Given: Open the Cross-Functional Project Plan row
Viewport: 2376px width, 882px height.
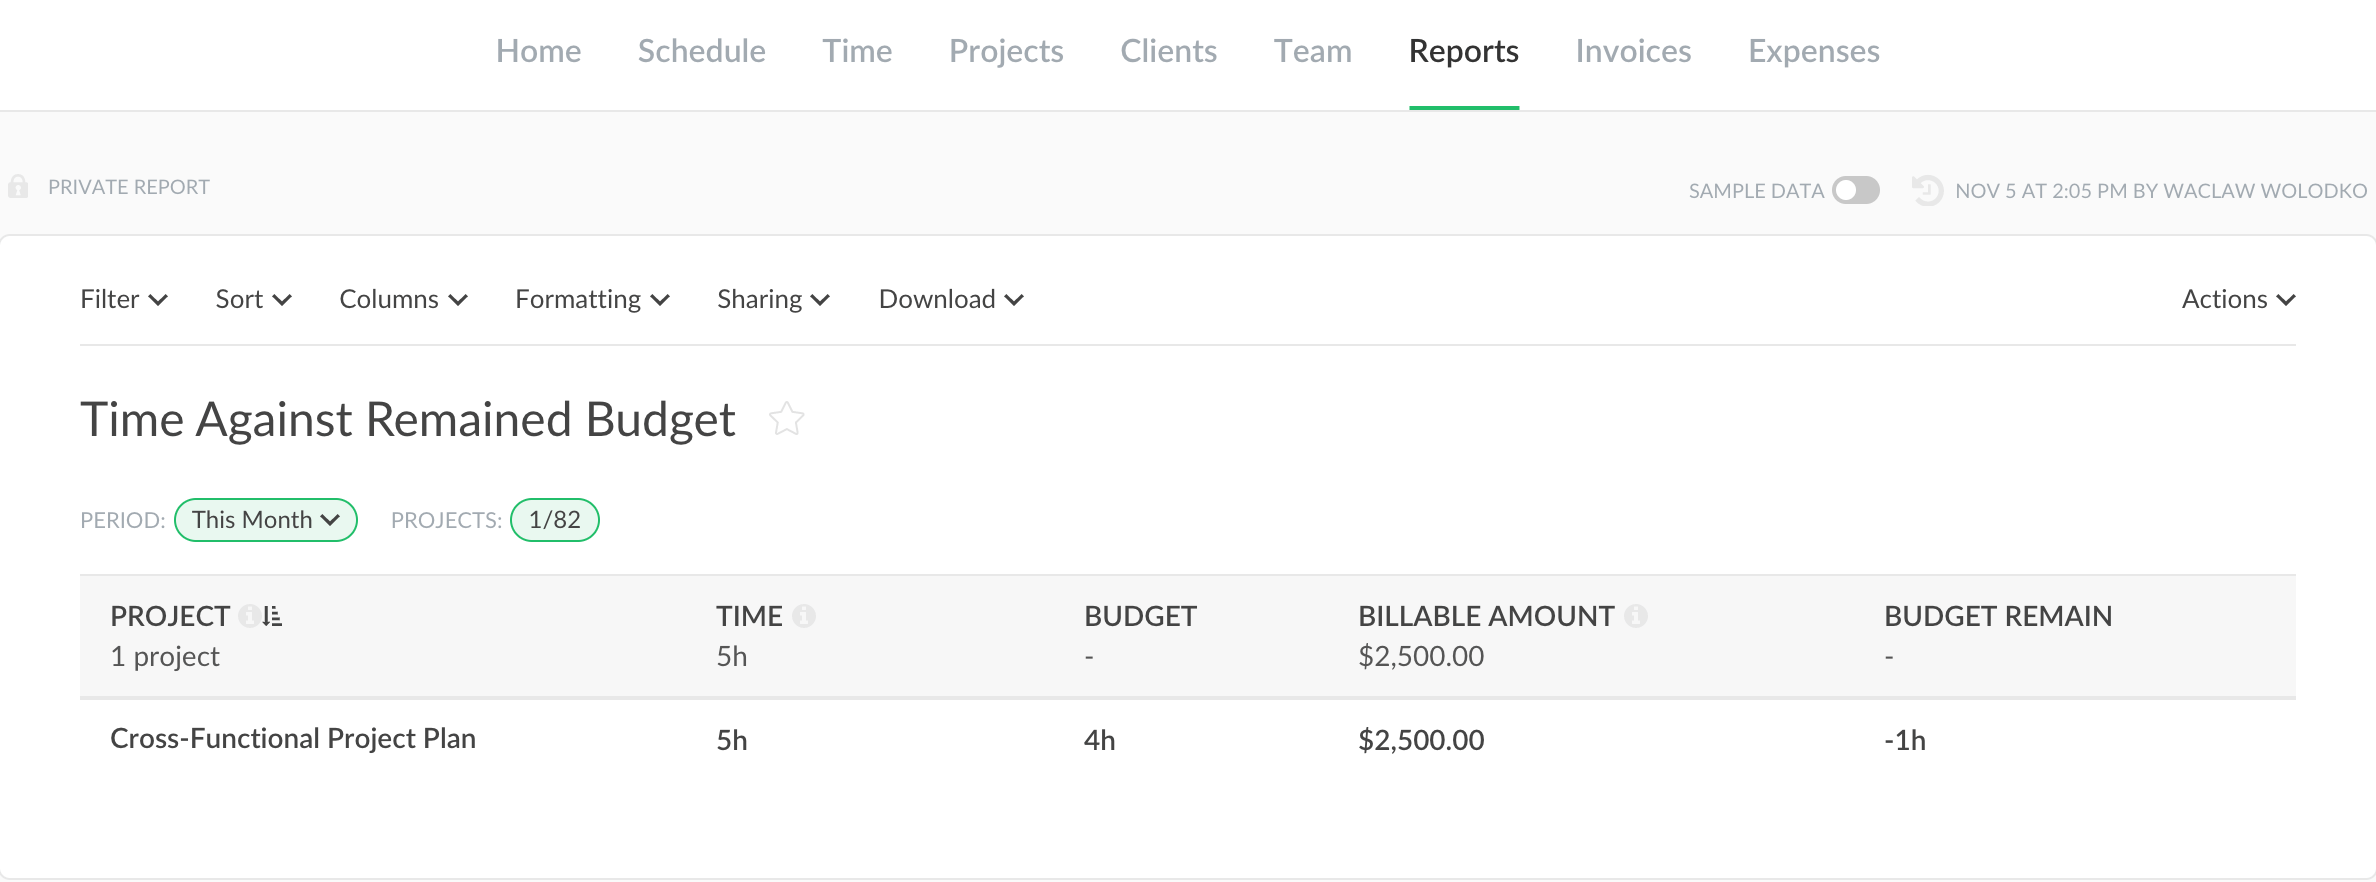Looking at the screenshot, I should [x=293, y=739].
